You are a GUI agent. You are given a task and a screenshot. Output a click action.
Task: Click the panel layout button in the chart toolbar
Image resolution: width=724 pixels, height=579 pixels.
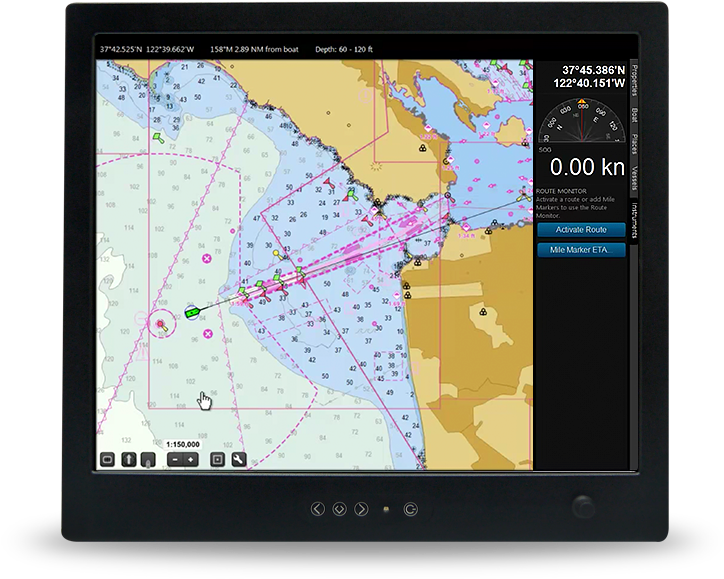pos(108,459)
